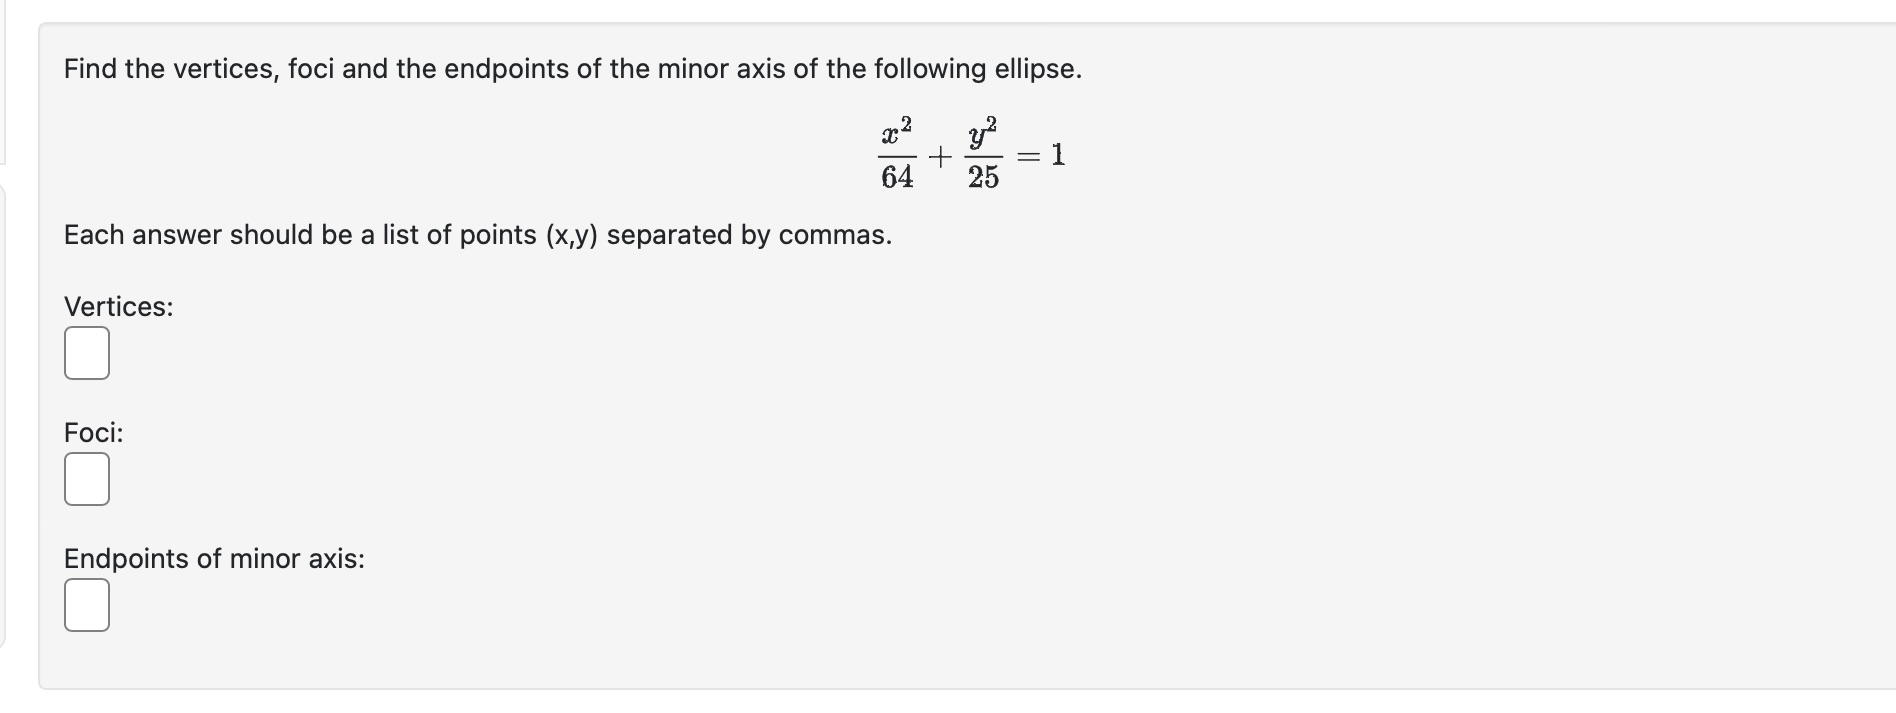Select the Foci label text
The height and width of the screenshot is (713, 1896).
click(x=93, y=432)
